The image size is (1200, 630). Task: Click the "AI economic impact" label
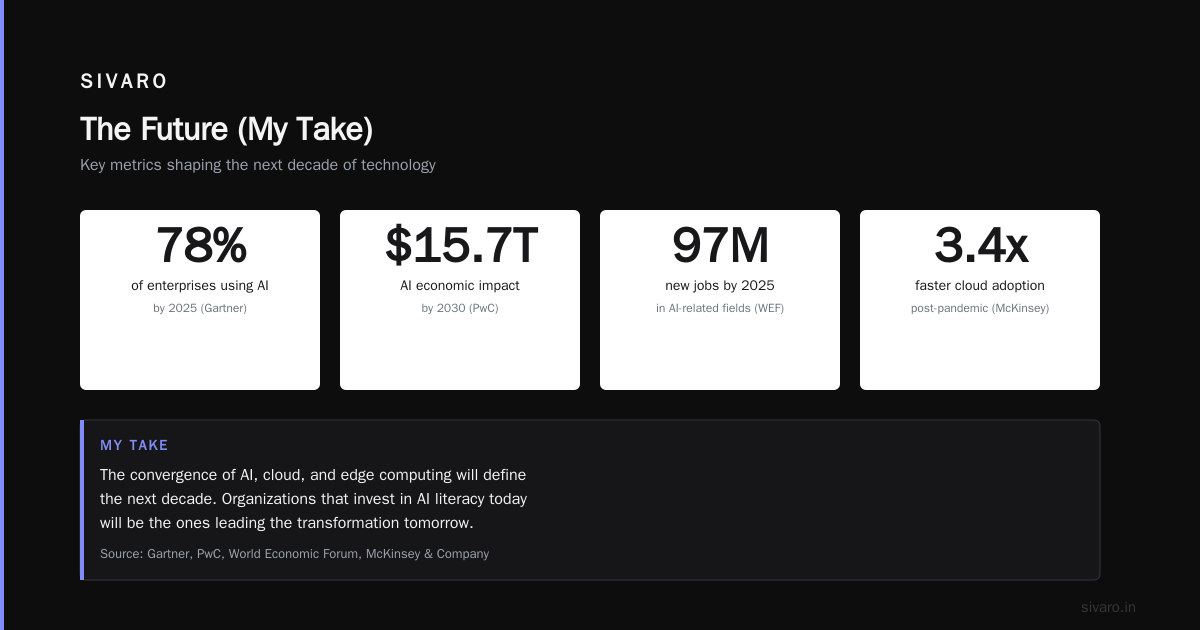pos(460,286)
